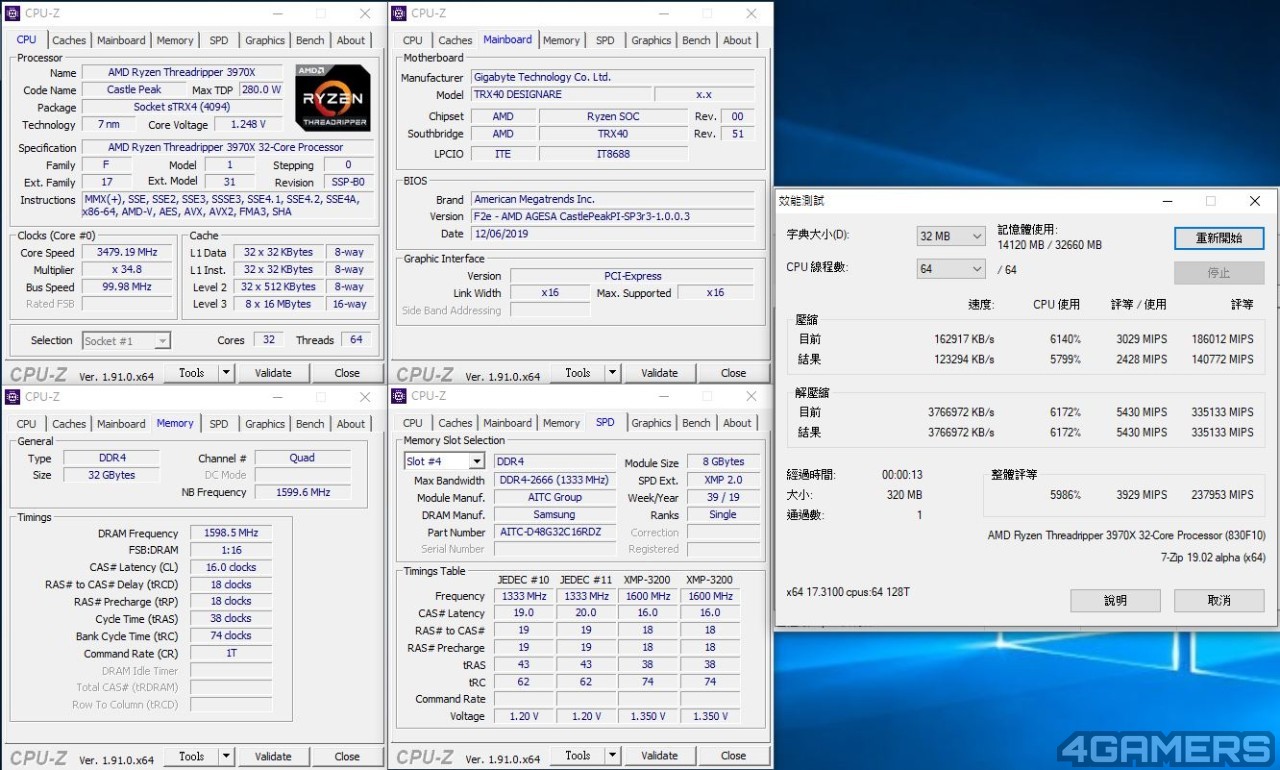Click the CPU-Z app icon in Memory window title bar
Screen dimensions: 1280x770
point(13,396)
